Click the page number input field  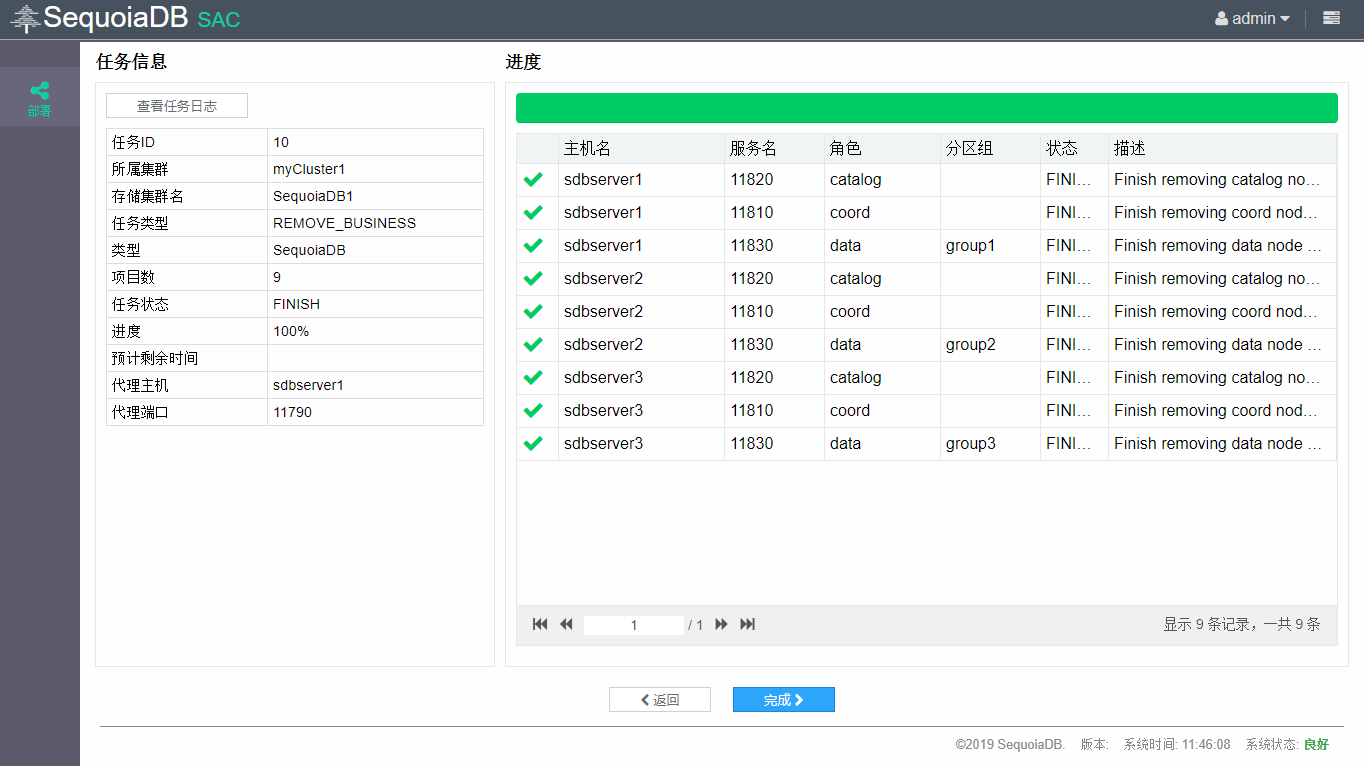pyautogui.click(x=634, y=625)
